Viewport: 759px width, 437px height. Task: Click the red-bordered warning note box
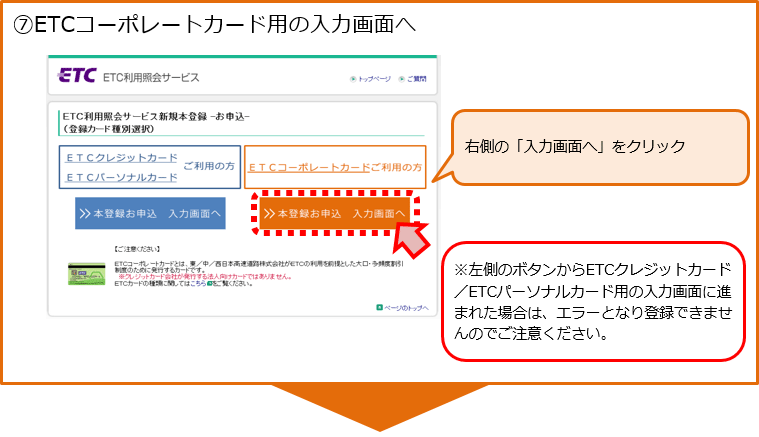[x=594, y=301]
